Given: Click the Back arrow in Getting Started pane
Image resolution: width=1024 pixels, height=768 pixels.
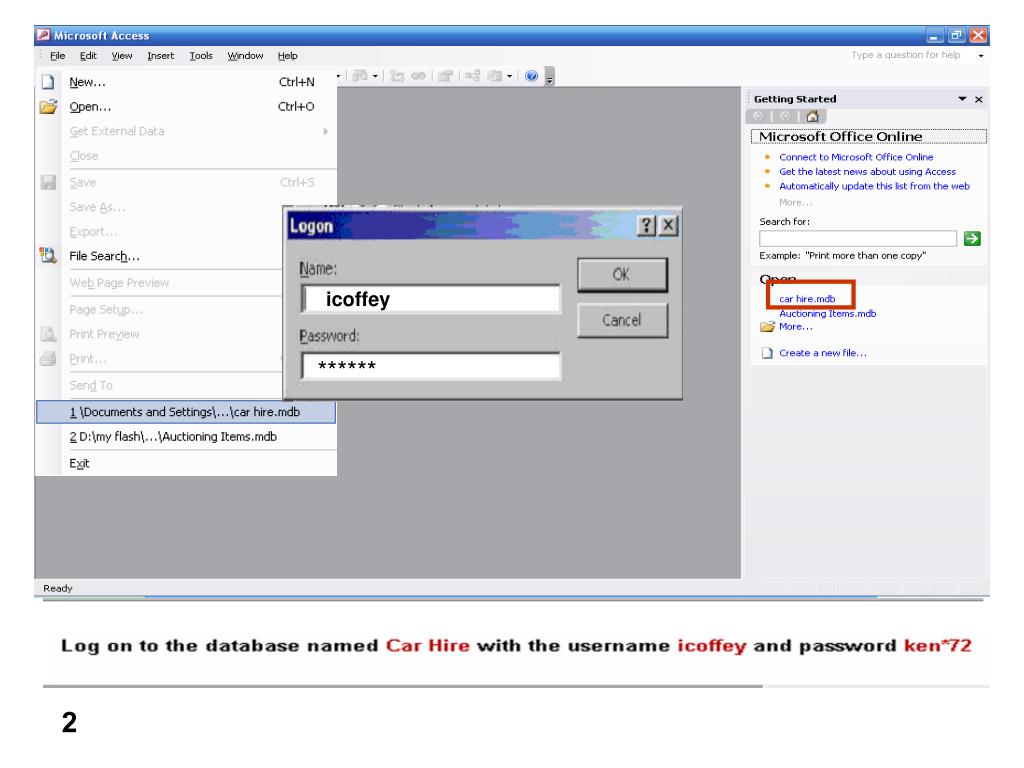Looking at the screenshot, I should click(x=758, y=116).
